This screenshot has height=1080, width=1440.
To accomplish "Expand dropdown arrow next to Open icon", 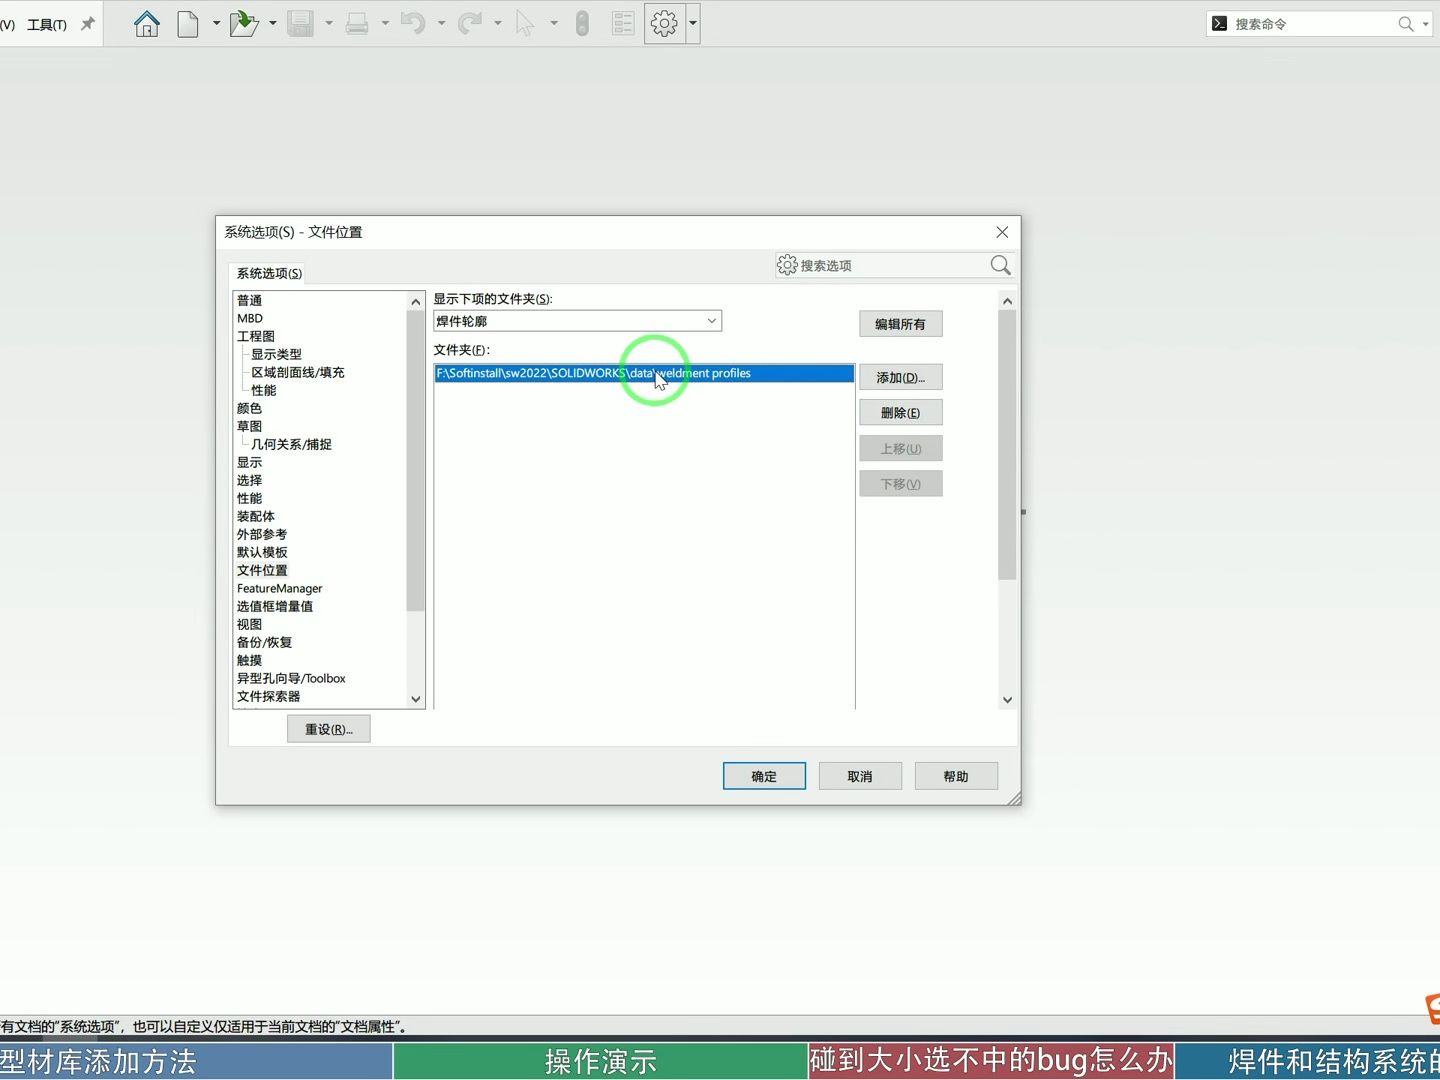I will tap(272, 23).
